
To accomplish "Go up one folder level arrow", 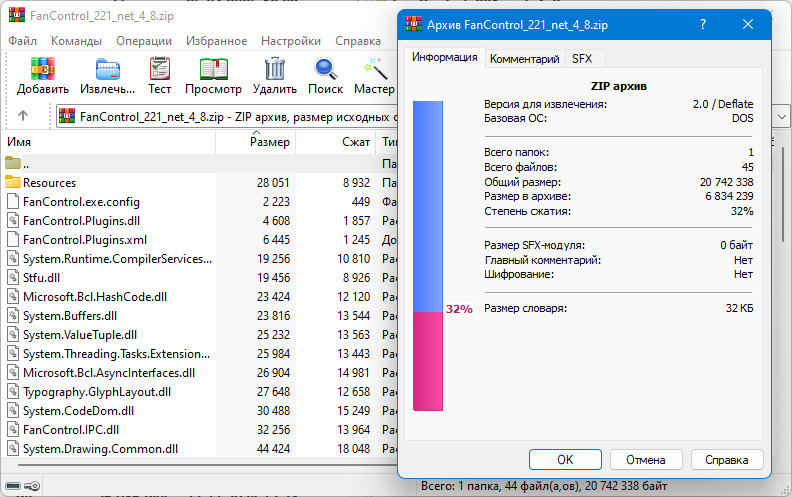I will click(x=23, y=116).
